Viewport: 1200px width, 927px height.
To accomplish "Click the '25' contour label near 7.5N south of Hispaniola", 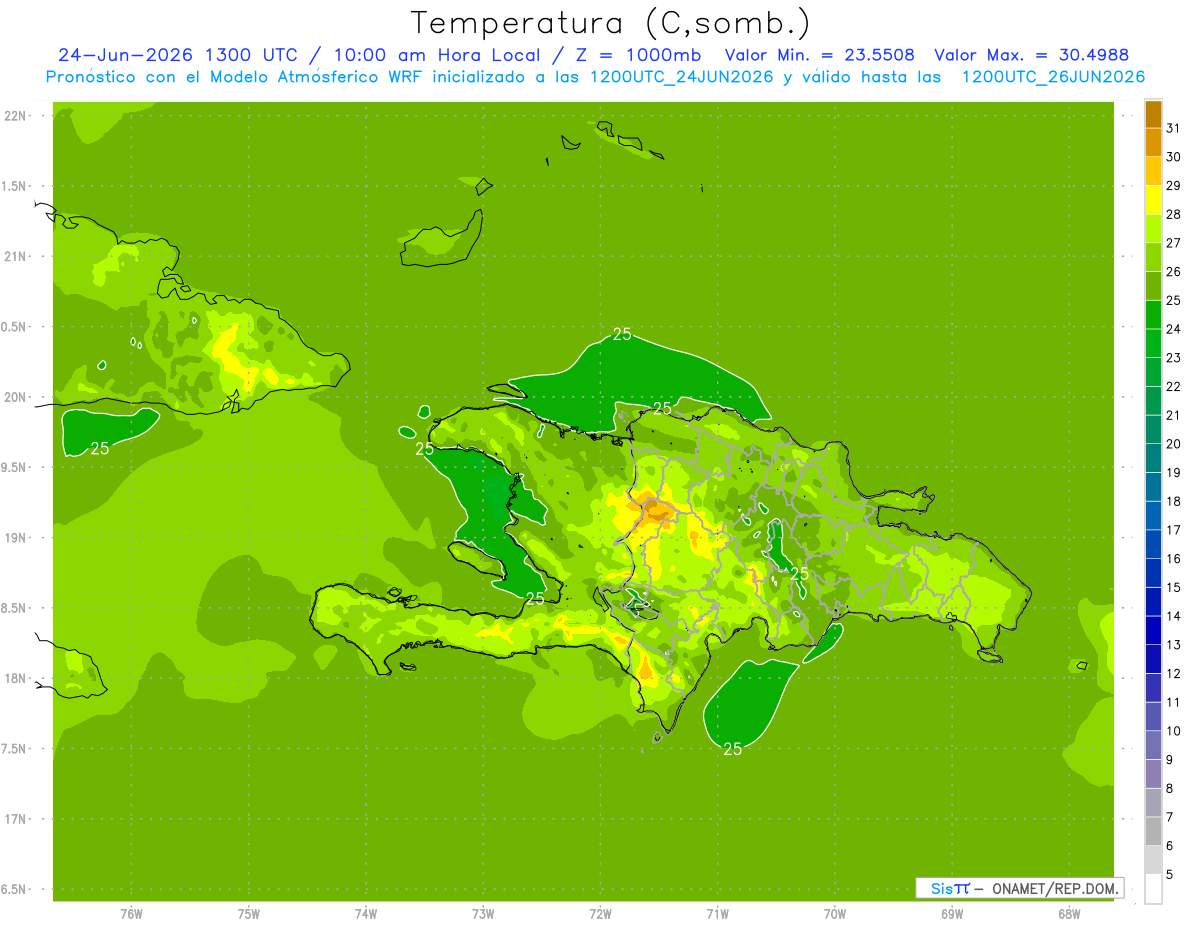I will click(732, 749).
